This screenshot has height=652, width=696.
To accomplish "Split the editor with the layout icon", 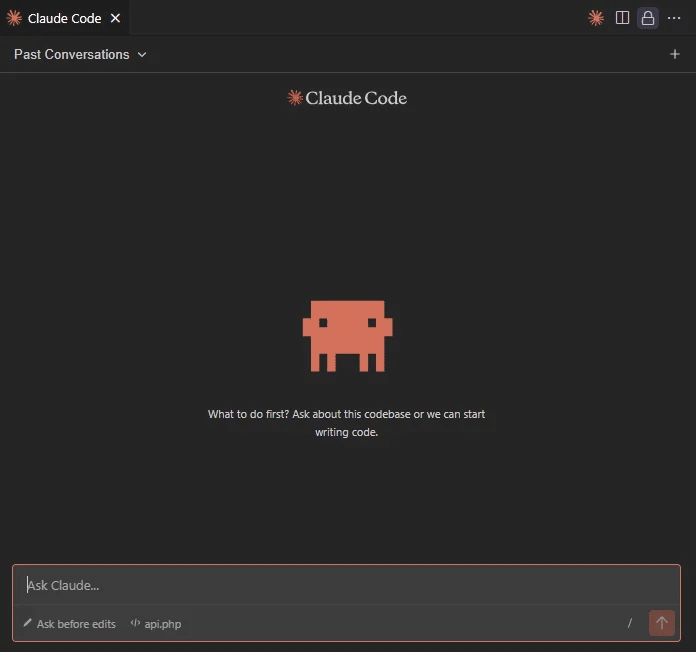I will click(622, 18).
